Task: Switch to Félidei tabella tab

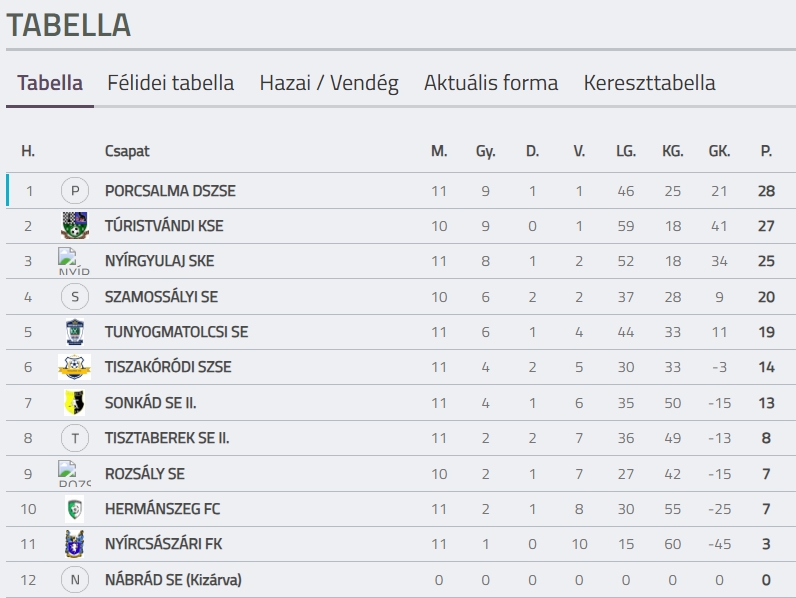Action: click(x=171, y=83)
